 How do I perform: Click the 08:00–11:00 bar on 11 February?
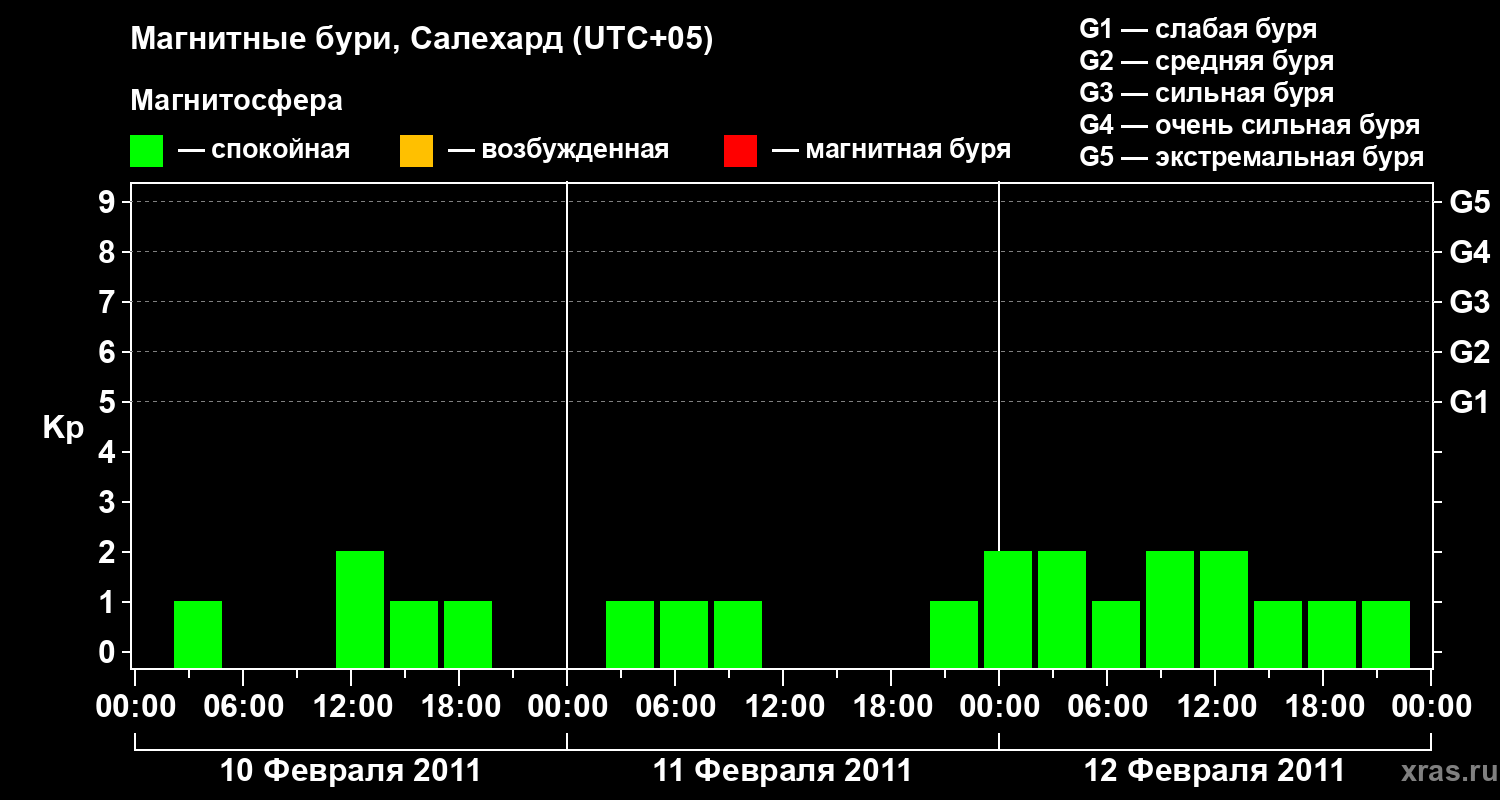pos(738,634)
